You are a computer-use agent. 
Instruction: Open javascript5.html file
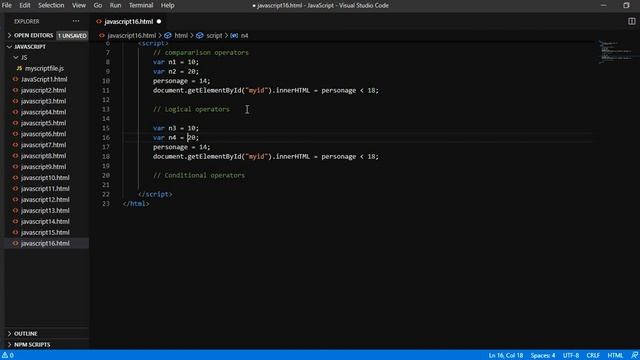tap(43, 123)
